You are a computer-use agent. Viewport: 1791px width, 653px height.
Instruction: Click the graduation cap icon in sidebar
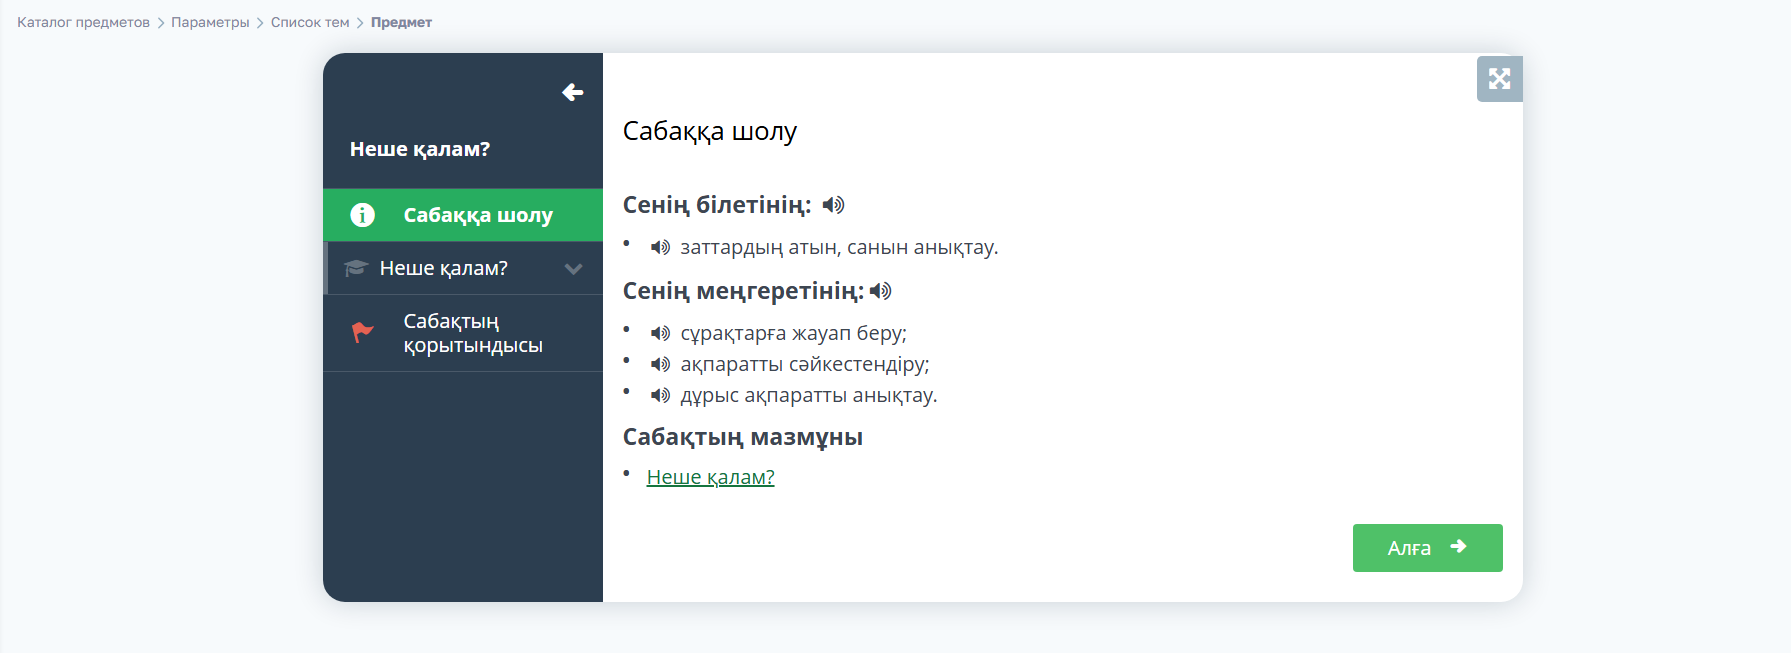[355, 268]
